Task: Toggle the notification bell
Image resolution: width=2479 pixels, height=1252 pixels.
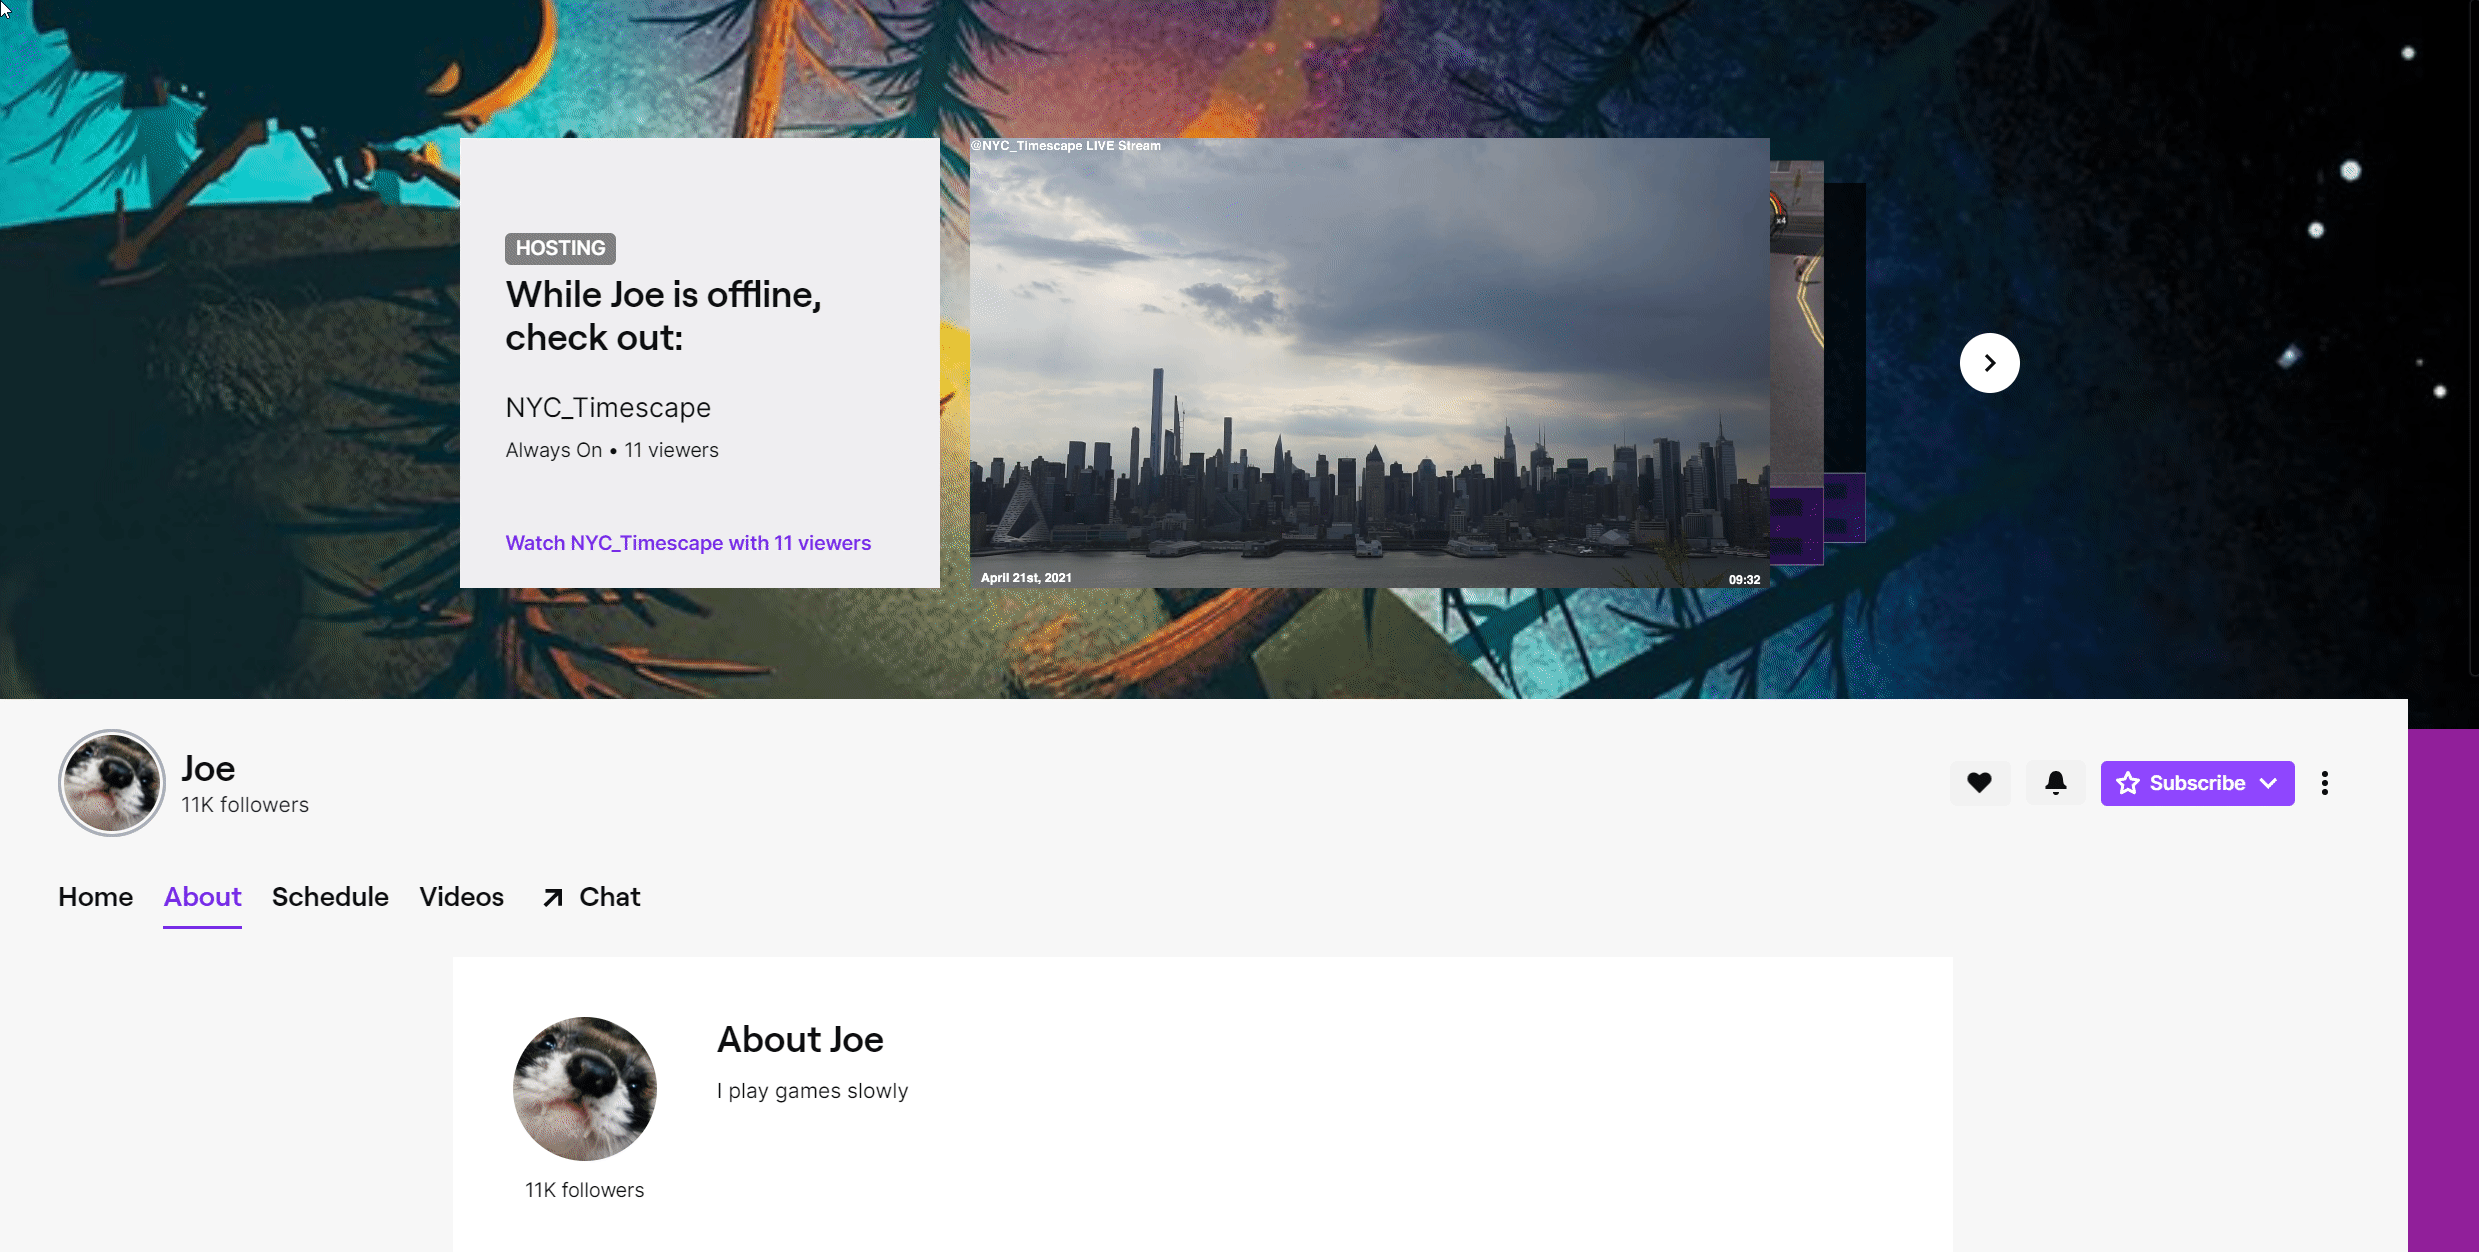Action: click(2055, 783)
